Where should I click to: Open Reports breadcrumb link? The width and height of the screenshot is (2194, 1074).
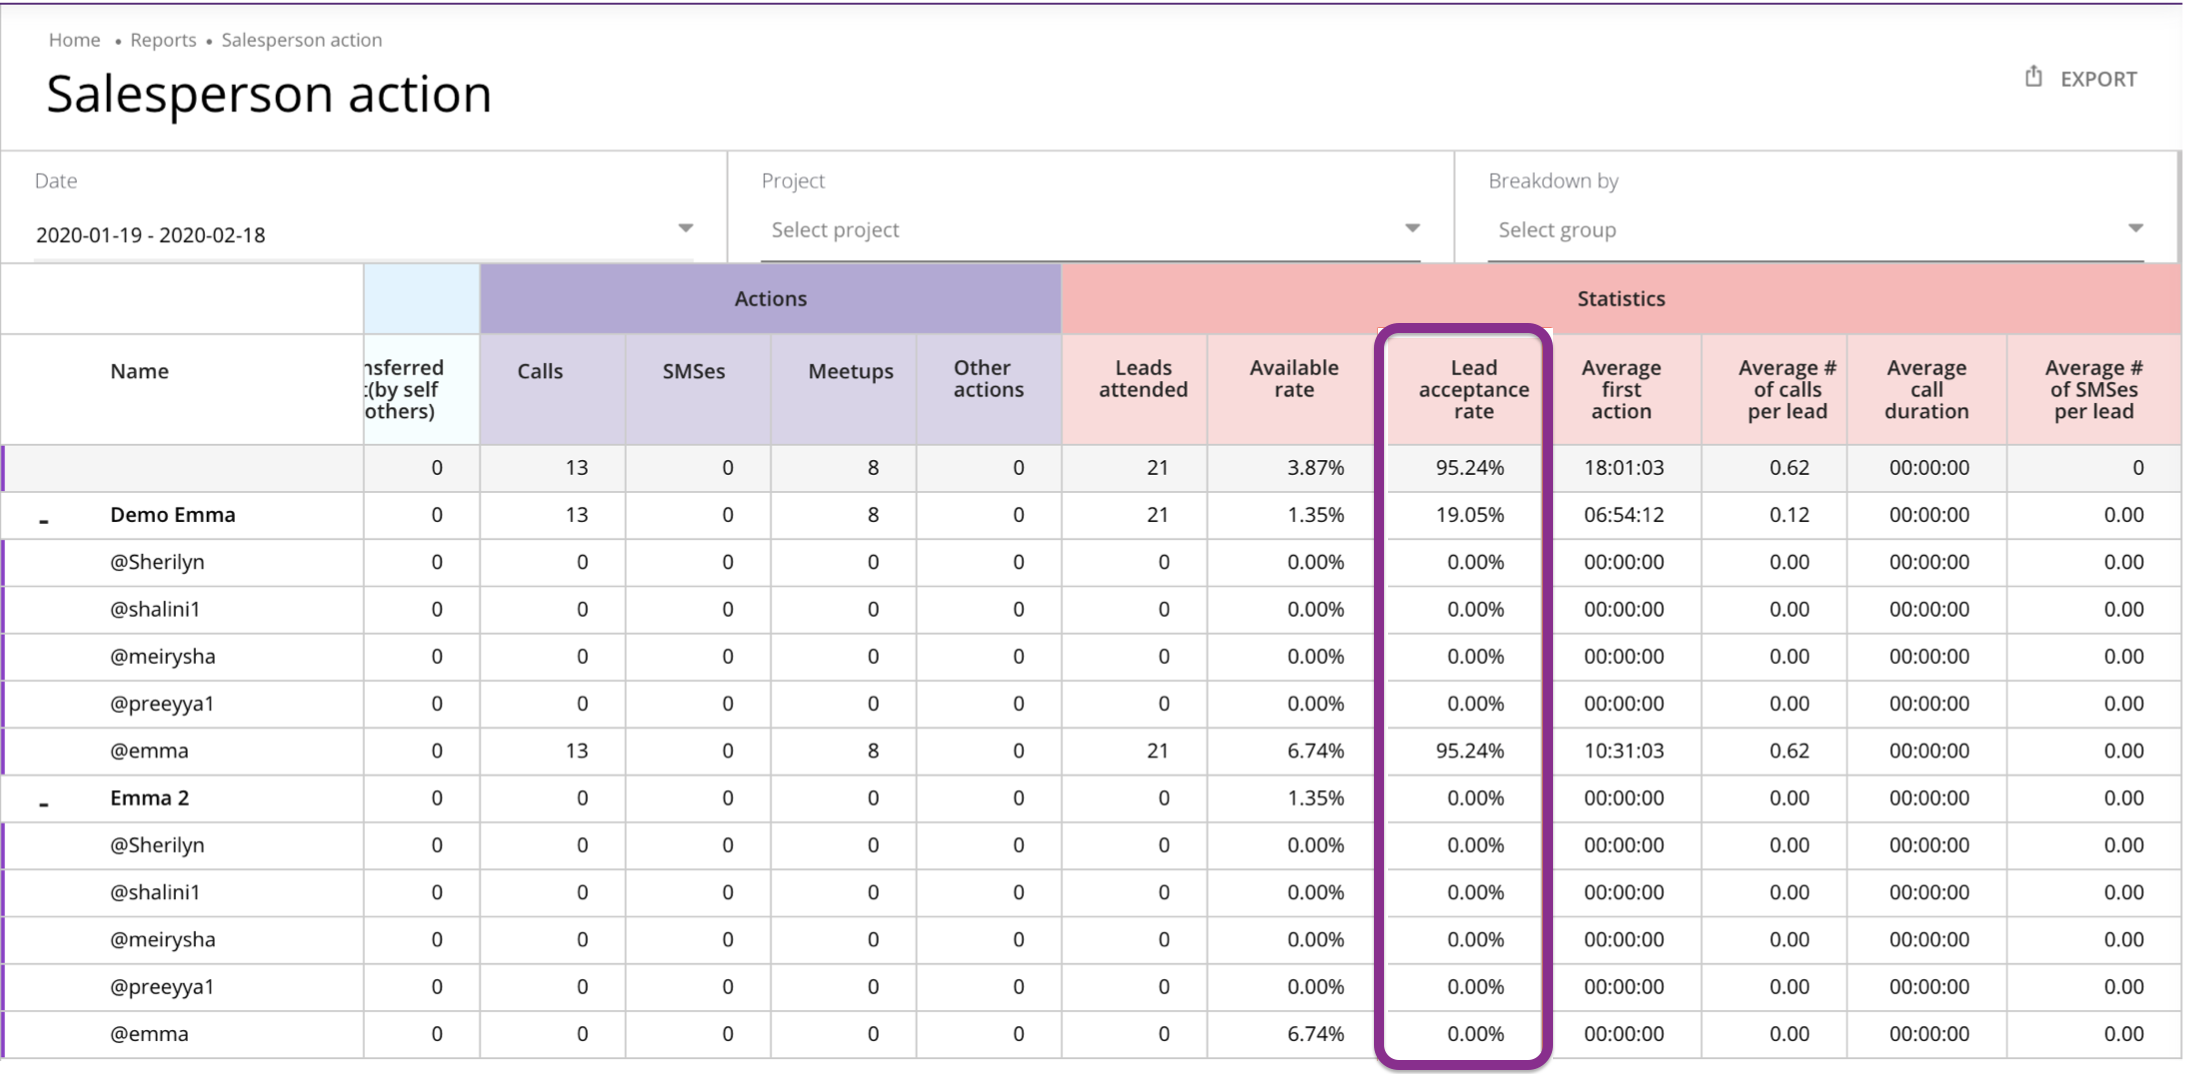click(x=163, y=40)
